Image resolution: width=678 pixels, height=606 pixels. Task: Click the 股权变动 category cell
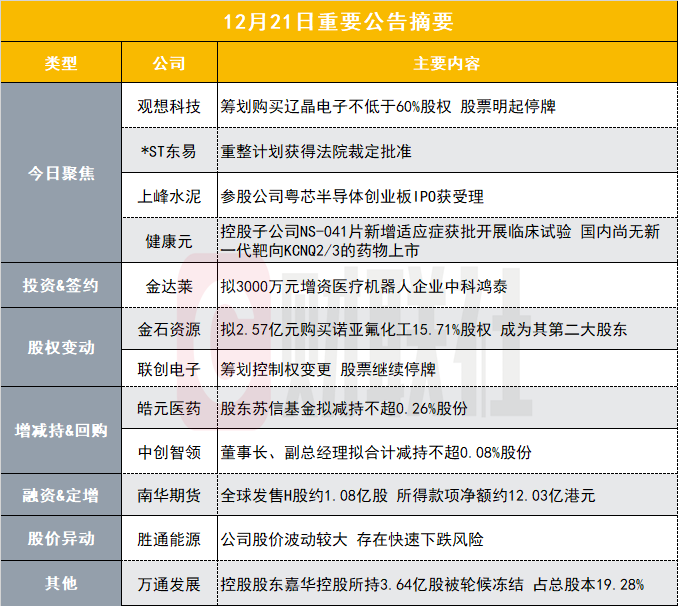click(x=61, y=348)
